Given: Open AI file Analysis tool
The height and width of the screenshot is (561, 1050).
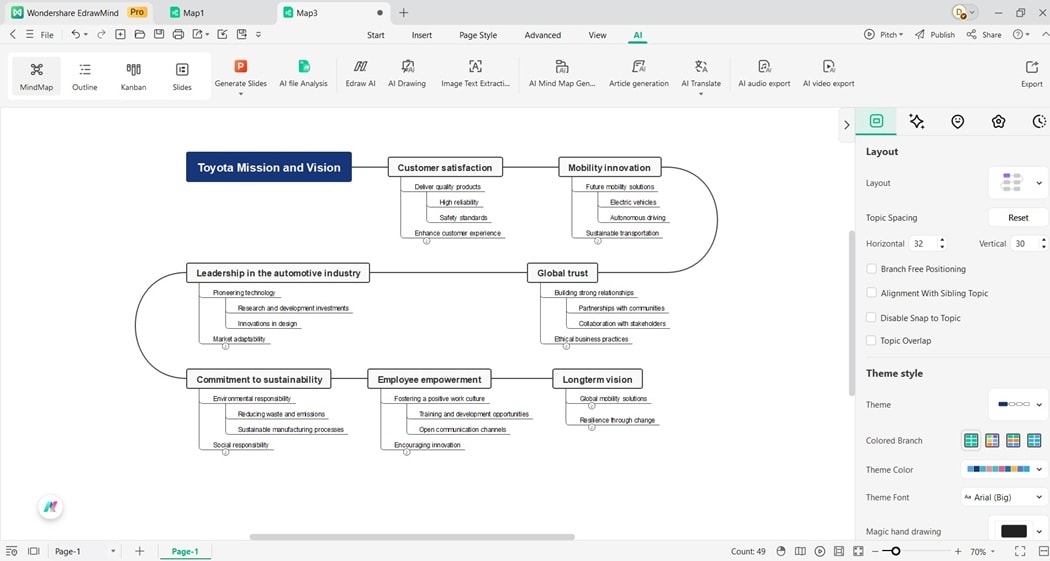Looking at the screenshot, I should point(303,74).
